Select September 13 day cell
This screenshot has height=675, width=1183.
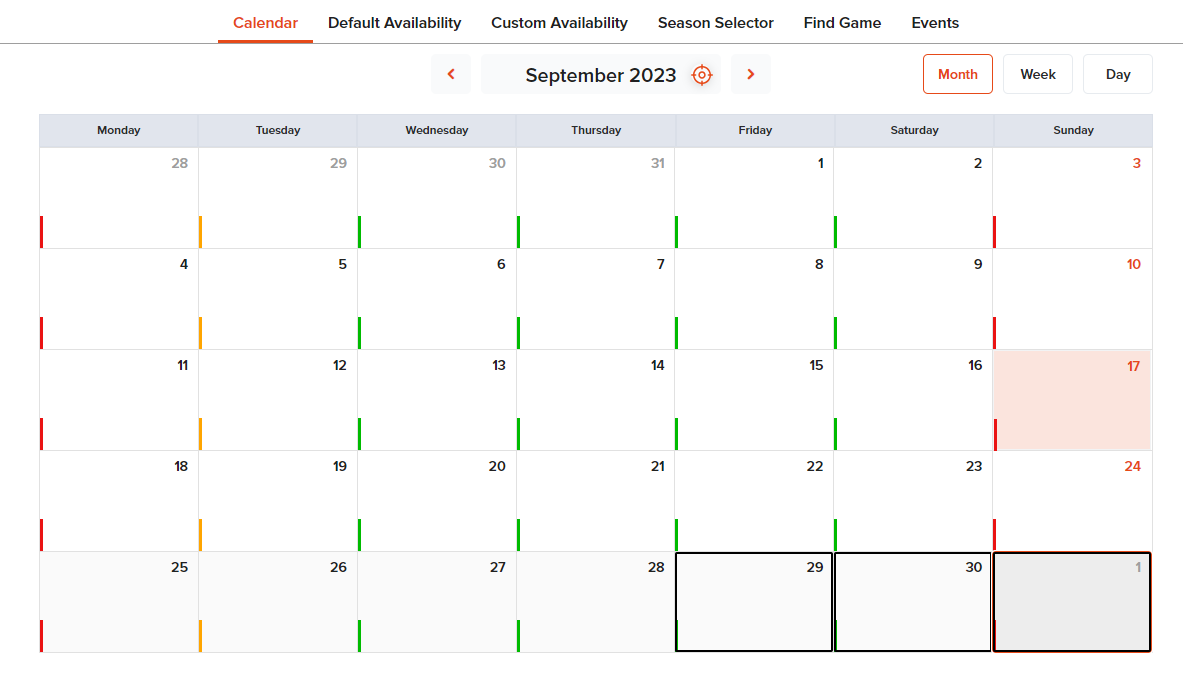tap(437, 400)
